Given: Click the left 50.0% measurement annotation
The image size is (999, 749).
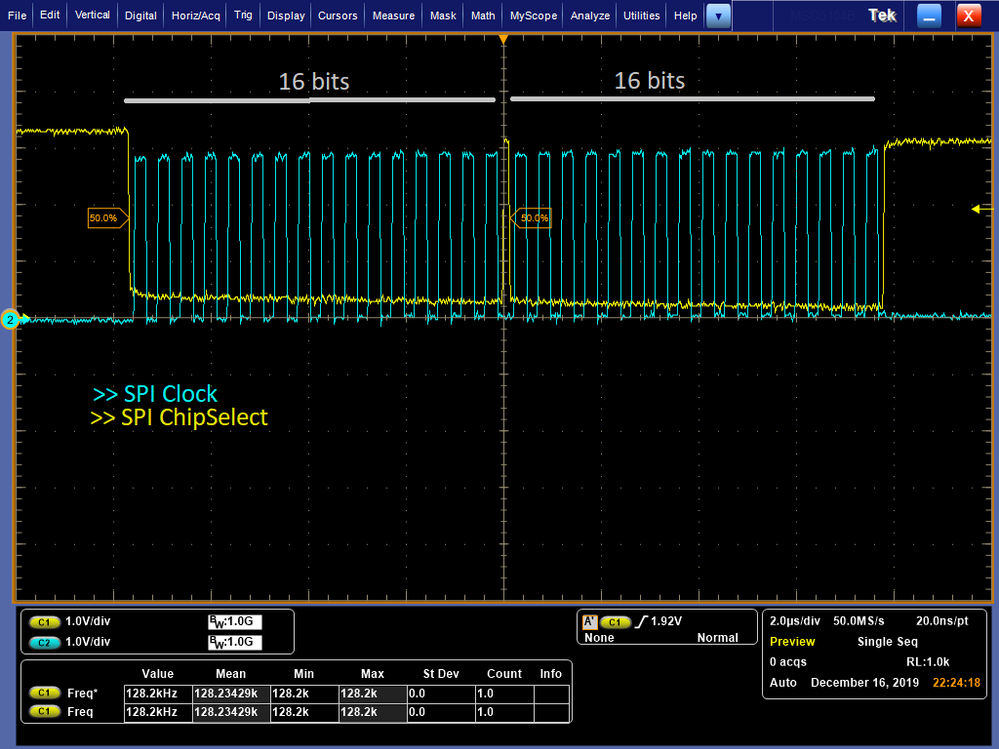Looking at the screenshot, I should pyautogui.click(x=106, y=218).
